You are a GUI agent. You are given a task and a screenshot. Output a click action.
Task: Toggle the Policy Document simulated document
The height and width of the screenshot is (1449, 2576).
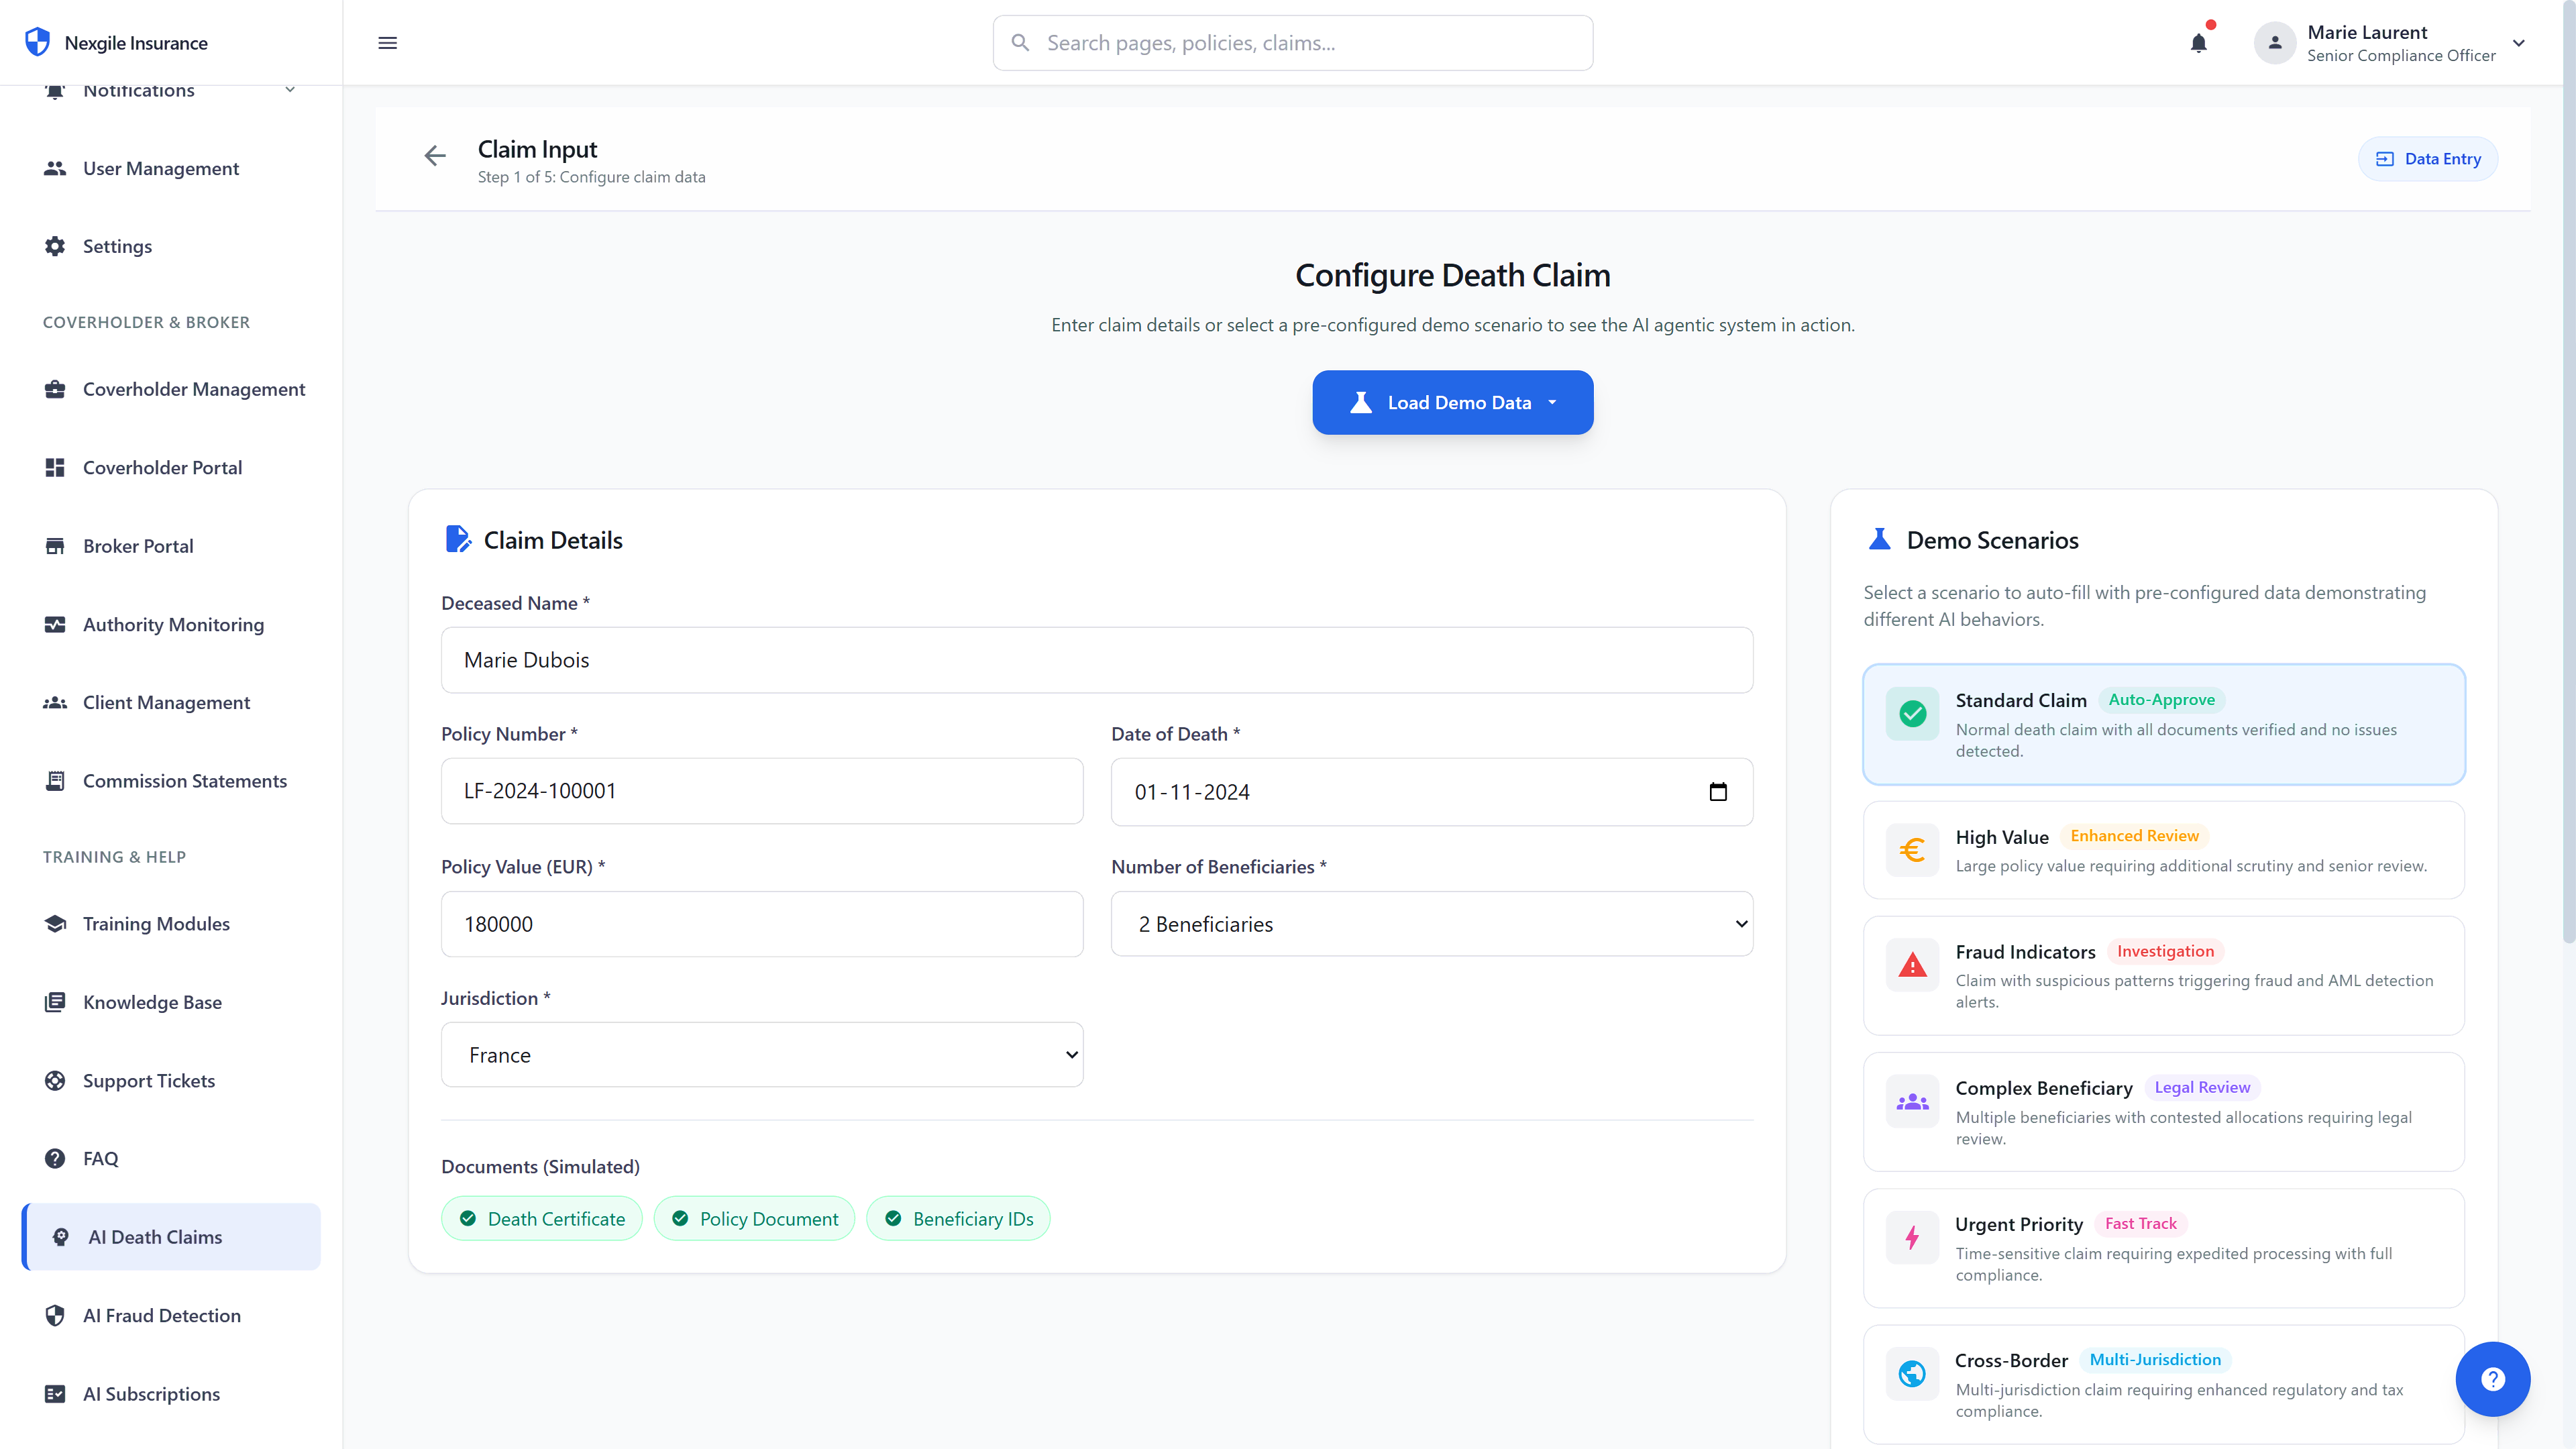coord(755,1218)
